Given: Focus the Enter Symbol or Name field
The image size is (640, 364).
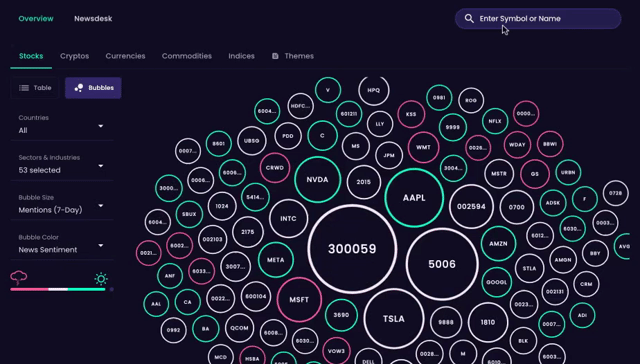Looking at the screenshot, I should (538, 19).
